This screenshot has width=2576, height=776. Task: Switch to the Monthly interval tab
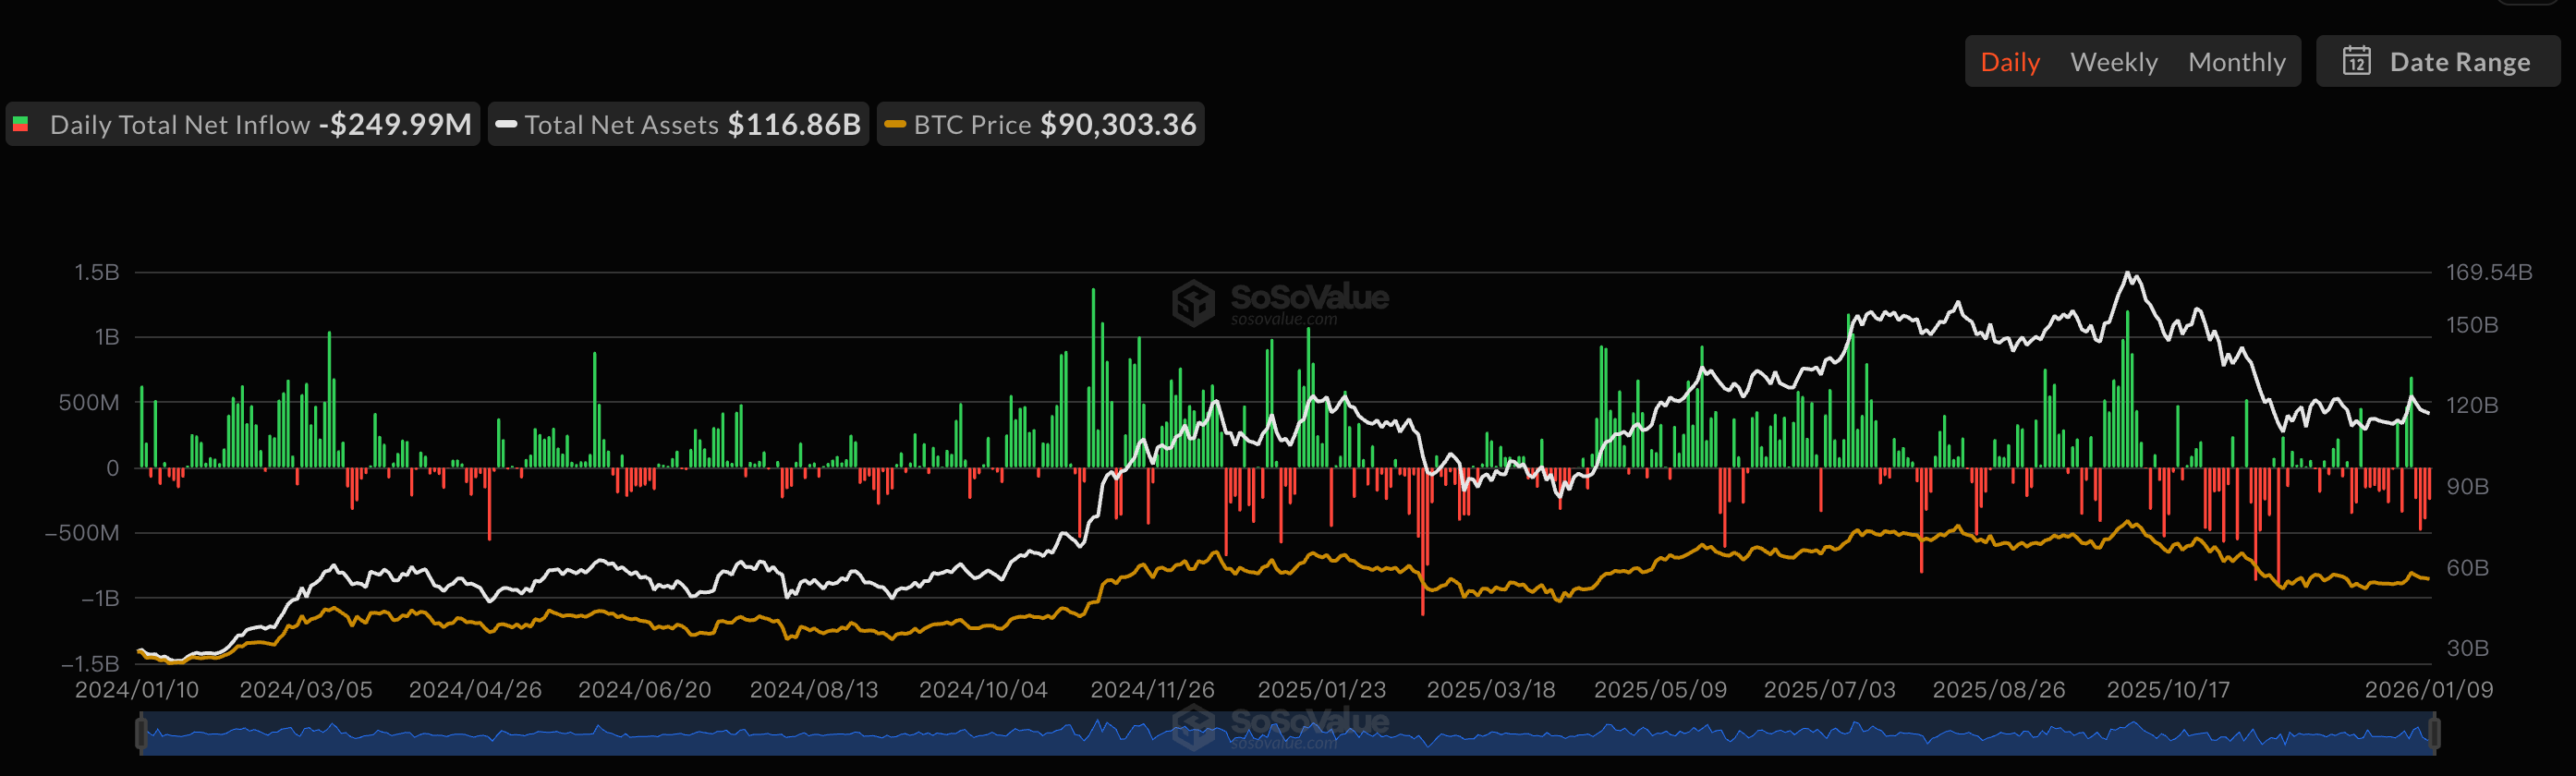tap(2236, 62)
